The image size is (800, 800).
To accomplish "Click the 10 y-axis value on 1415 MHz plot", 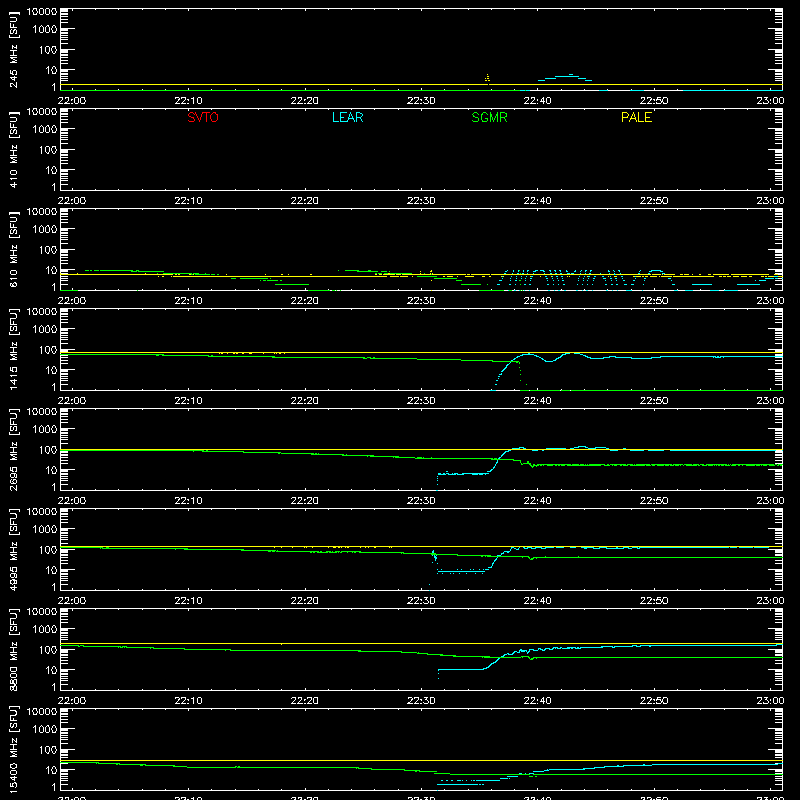I will tap(51, 370).
